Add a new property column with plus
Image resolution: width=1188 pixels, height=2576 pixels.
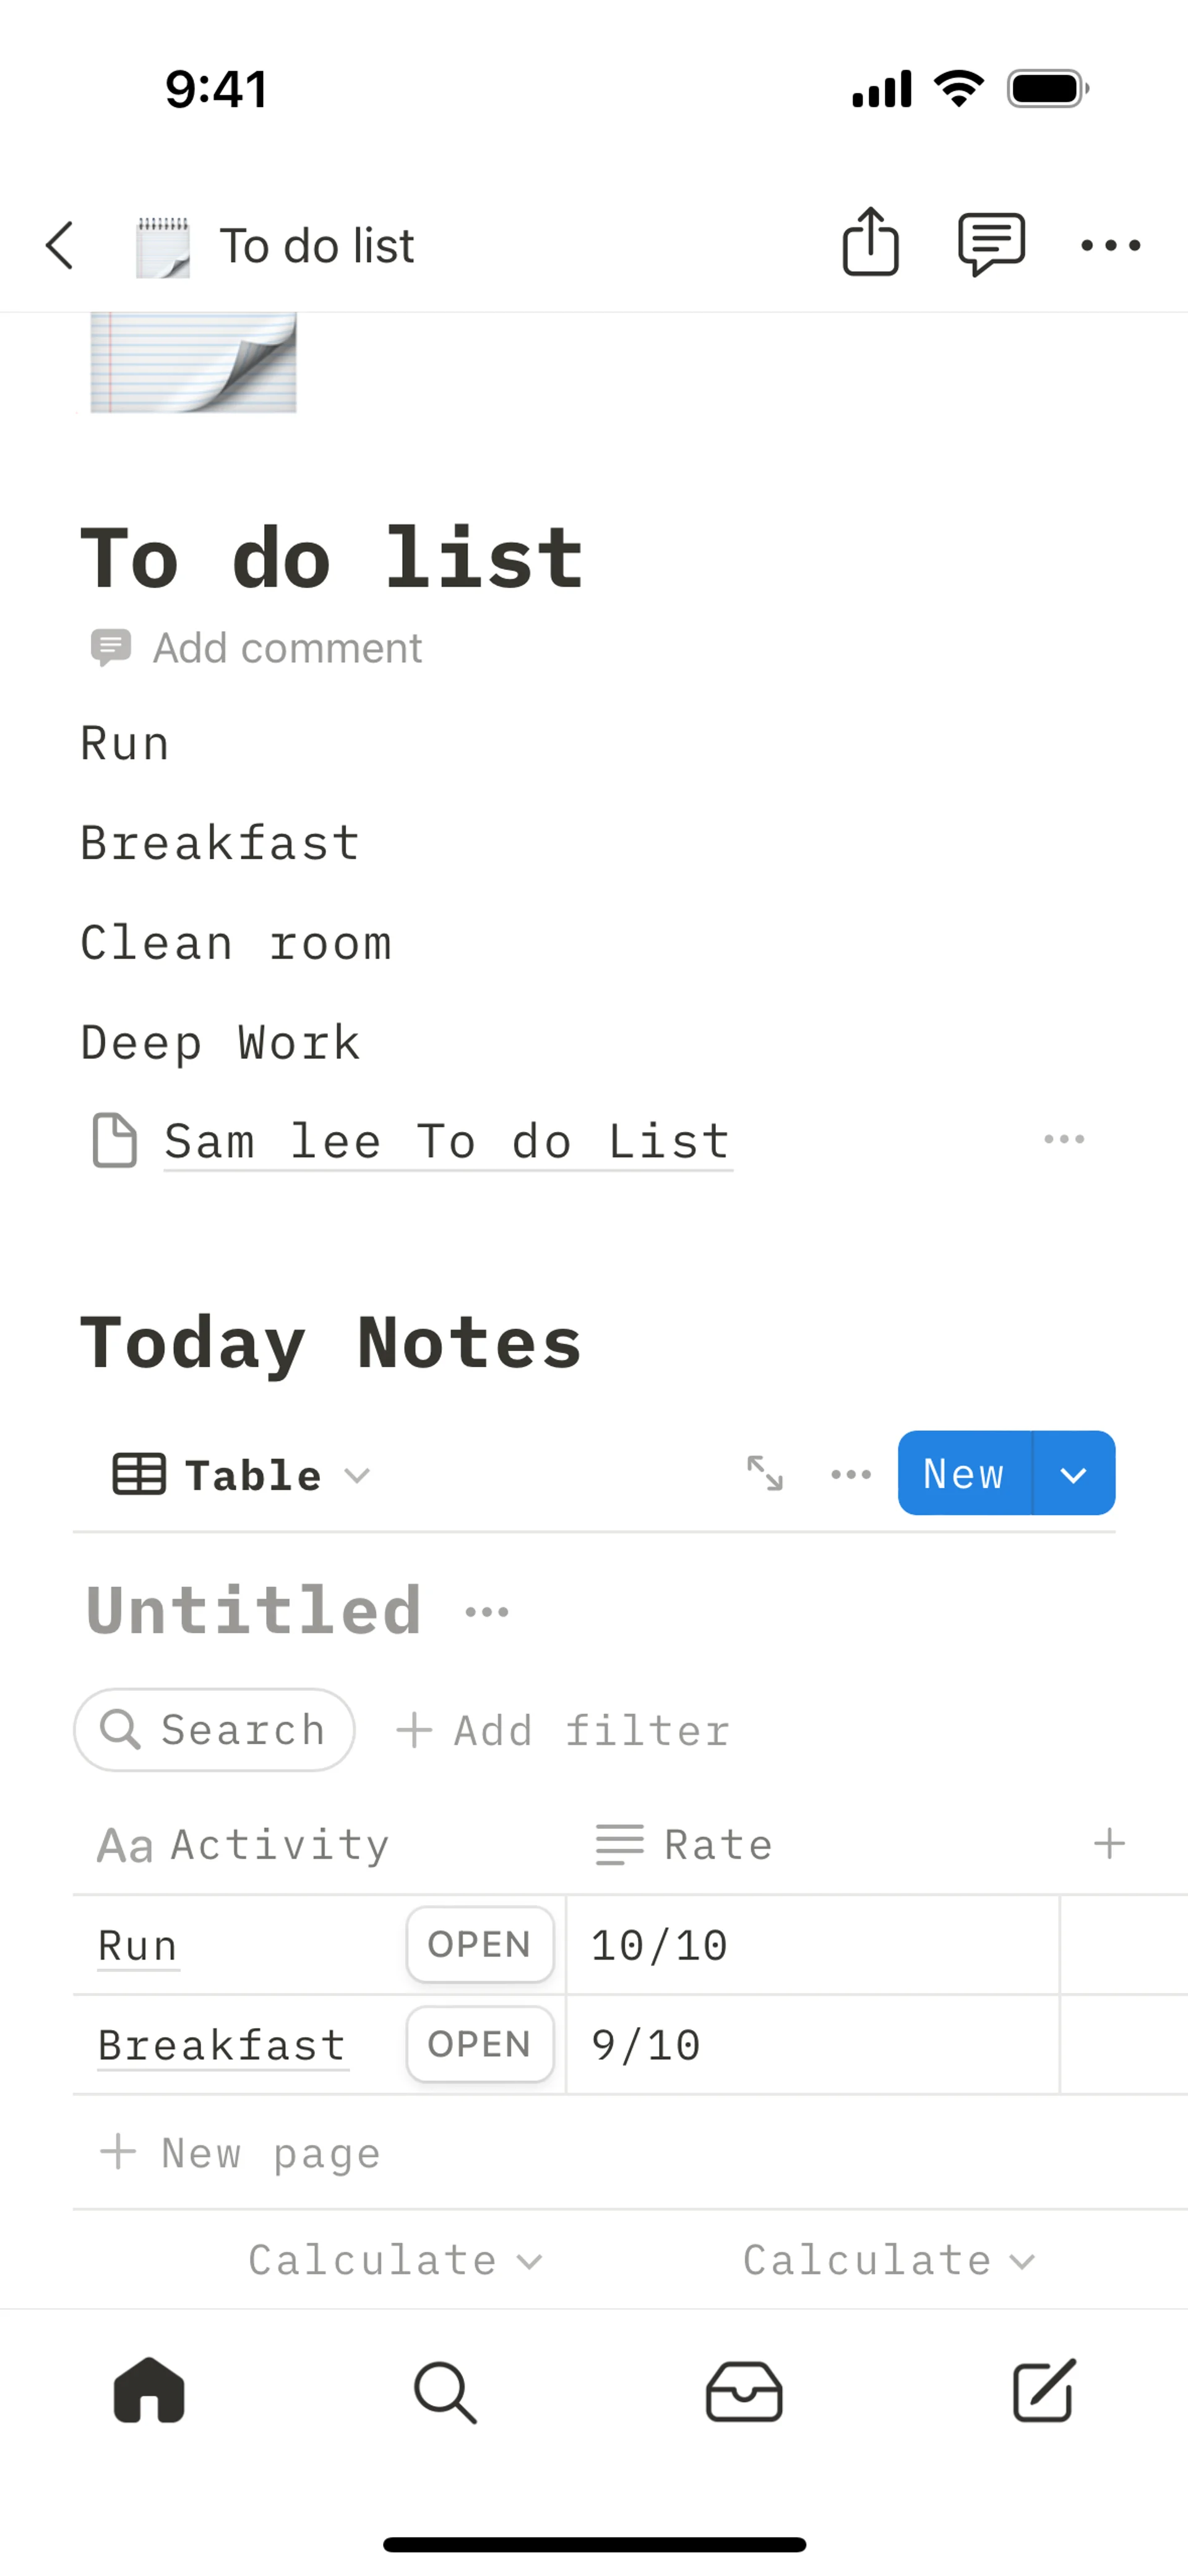1109,1843
